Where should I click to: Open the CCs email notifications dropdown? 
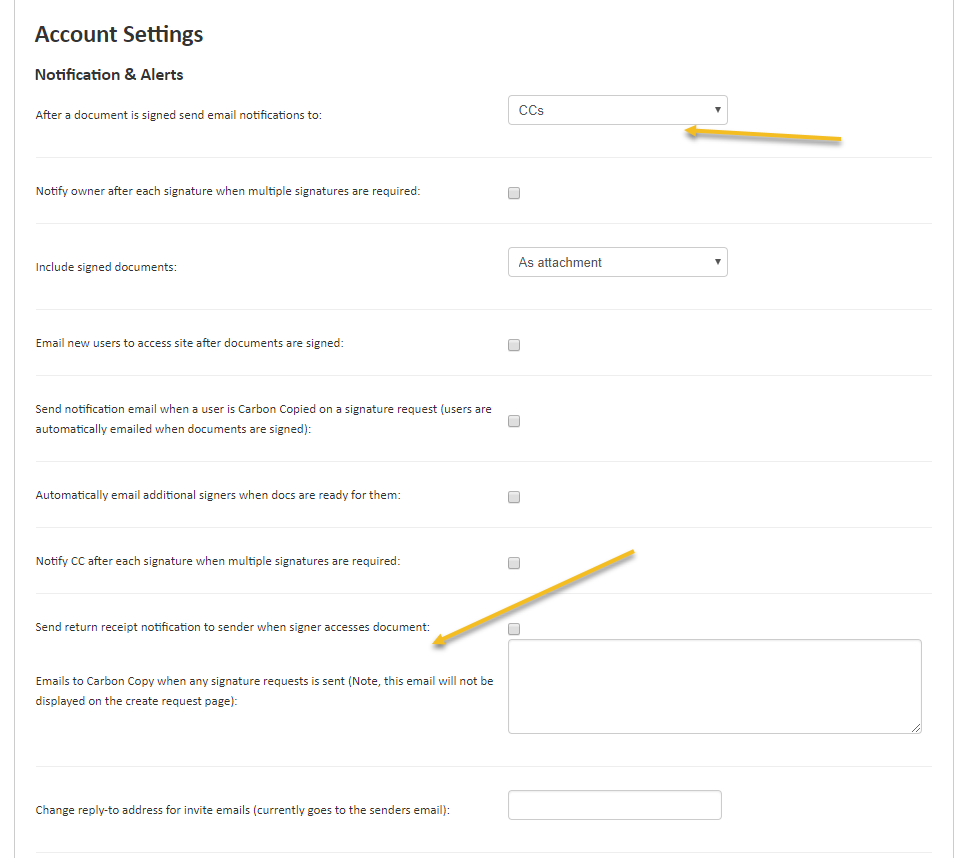[618, 110]
